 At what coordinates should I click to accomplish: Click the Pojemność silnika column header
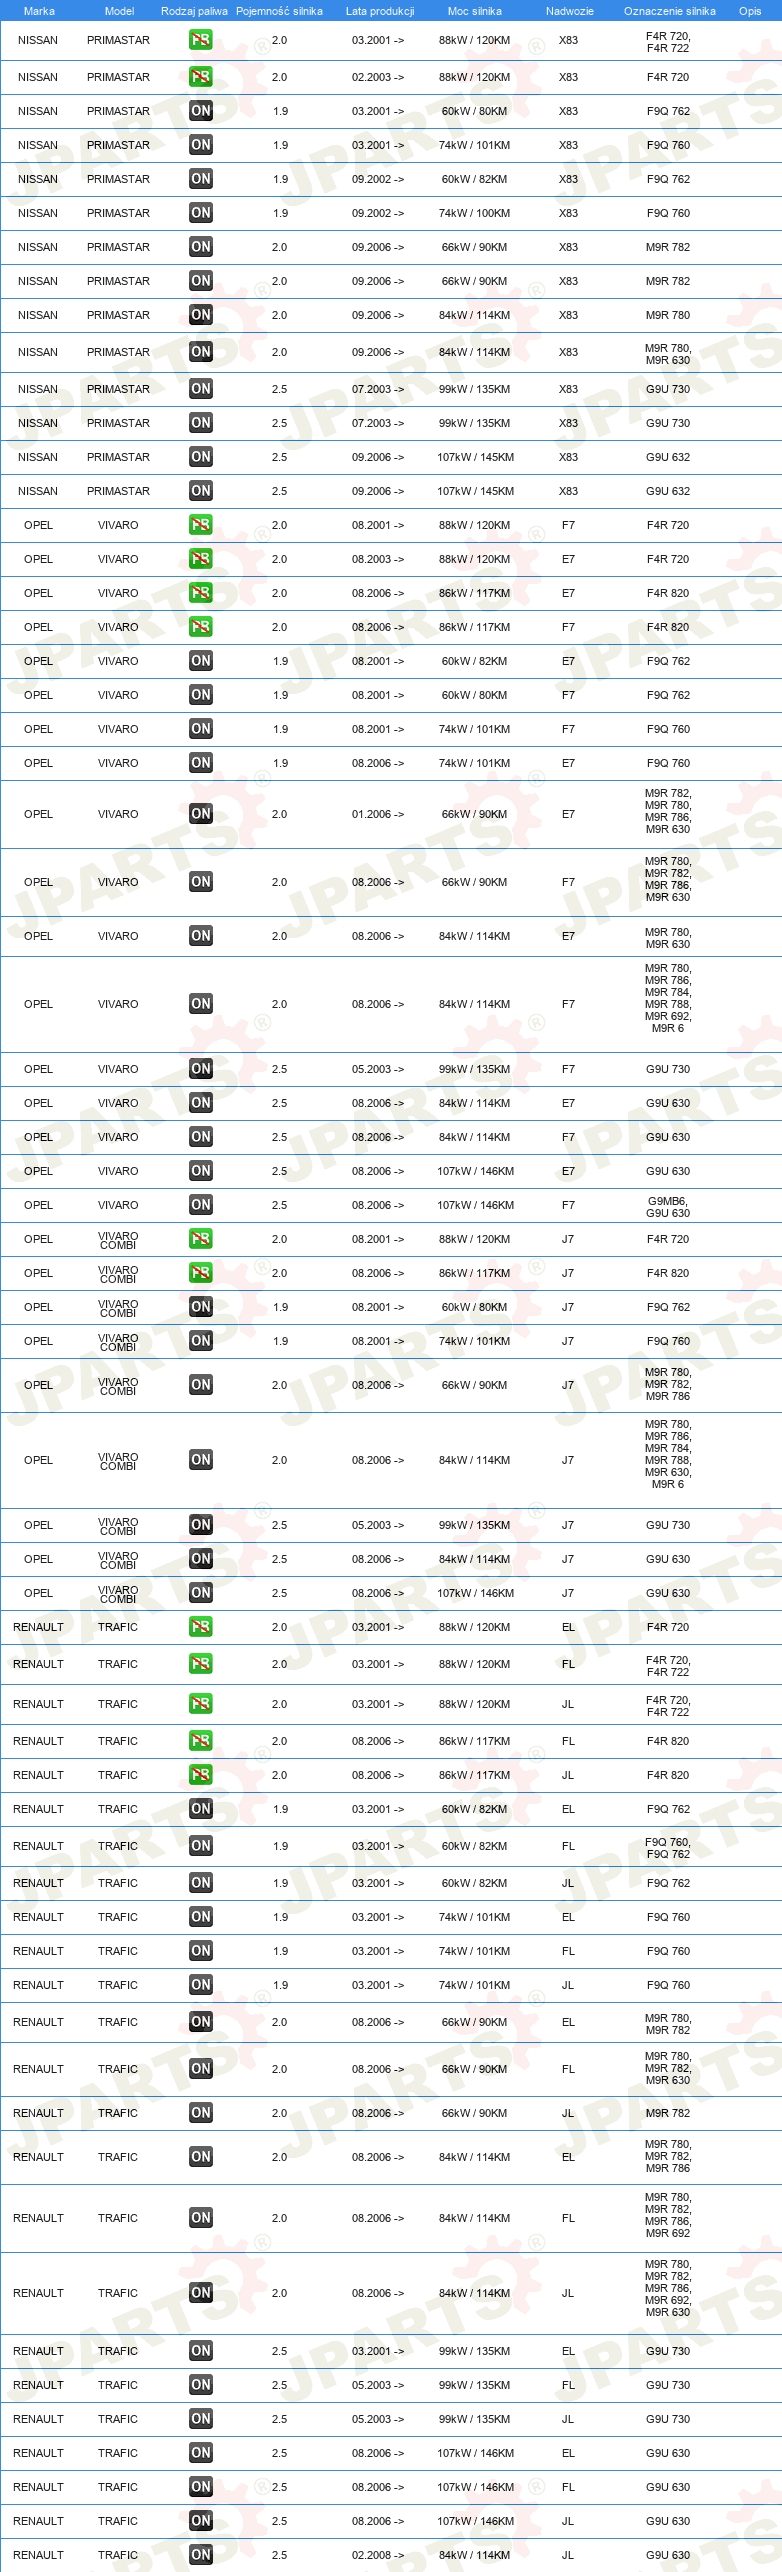point(279,11)
